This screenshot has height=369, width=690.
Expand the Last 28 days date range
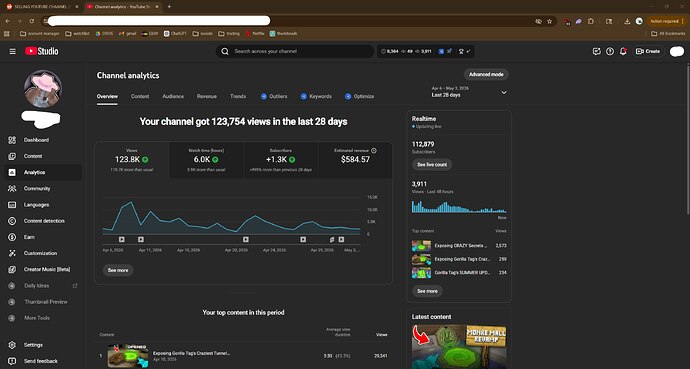click(469, 92)
